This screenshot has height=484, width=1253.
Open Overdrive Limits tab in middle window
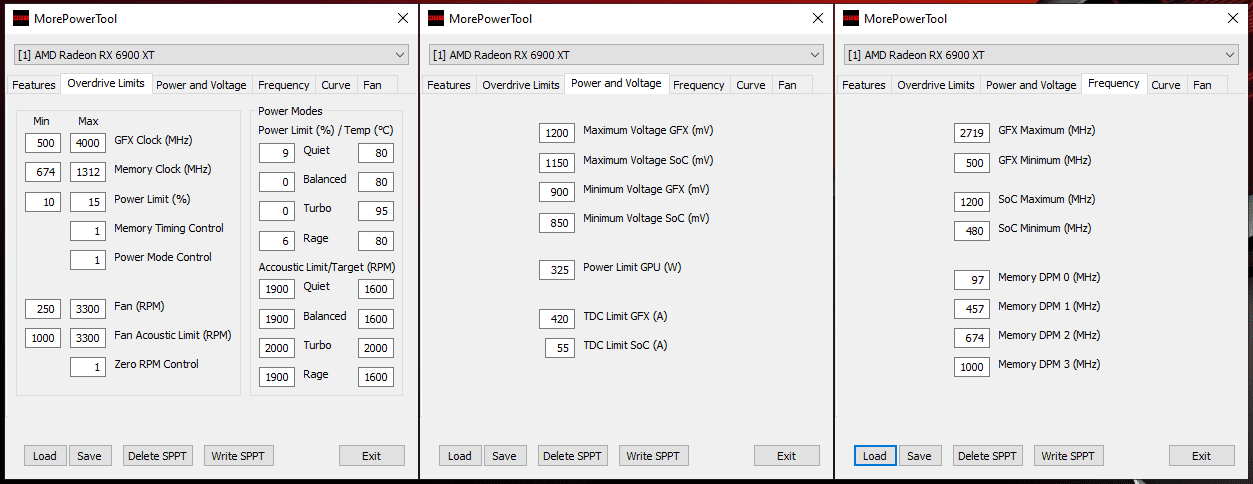[x=521, y=85]
